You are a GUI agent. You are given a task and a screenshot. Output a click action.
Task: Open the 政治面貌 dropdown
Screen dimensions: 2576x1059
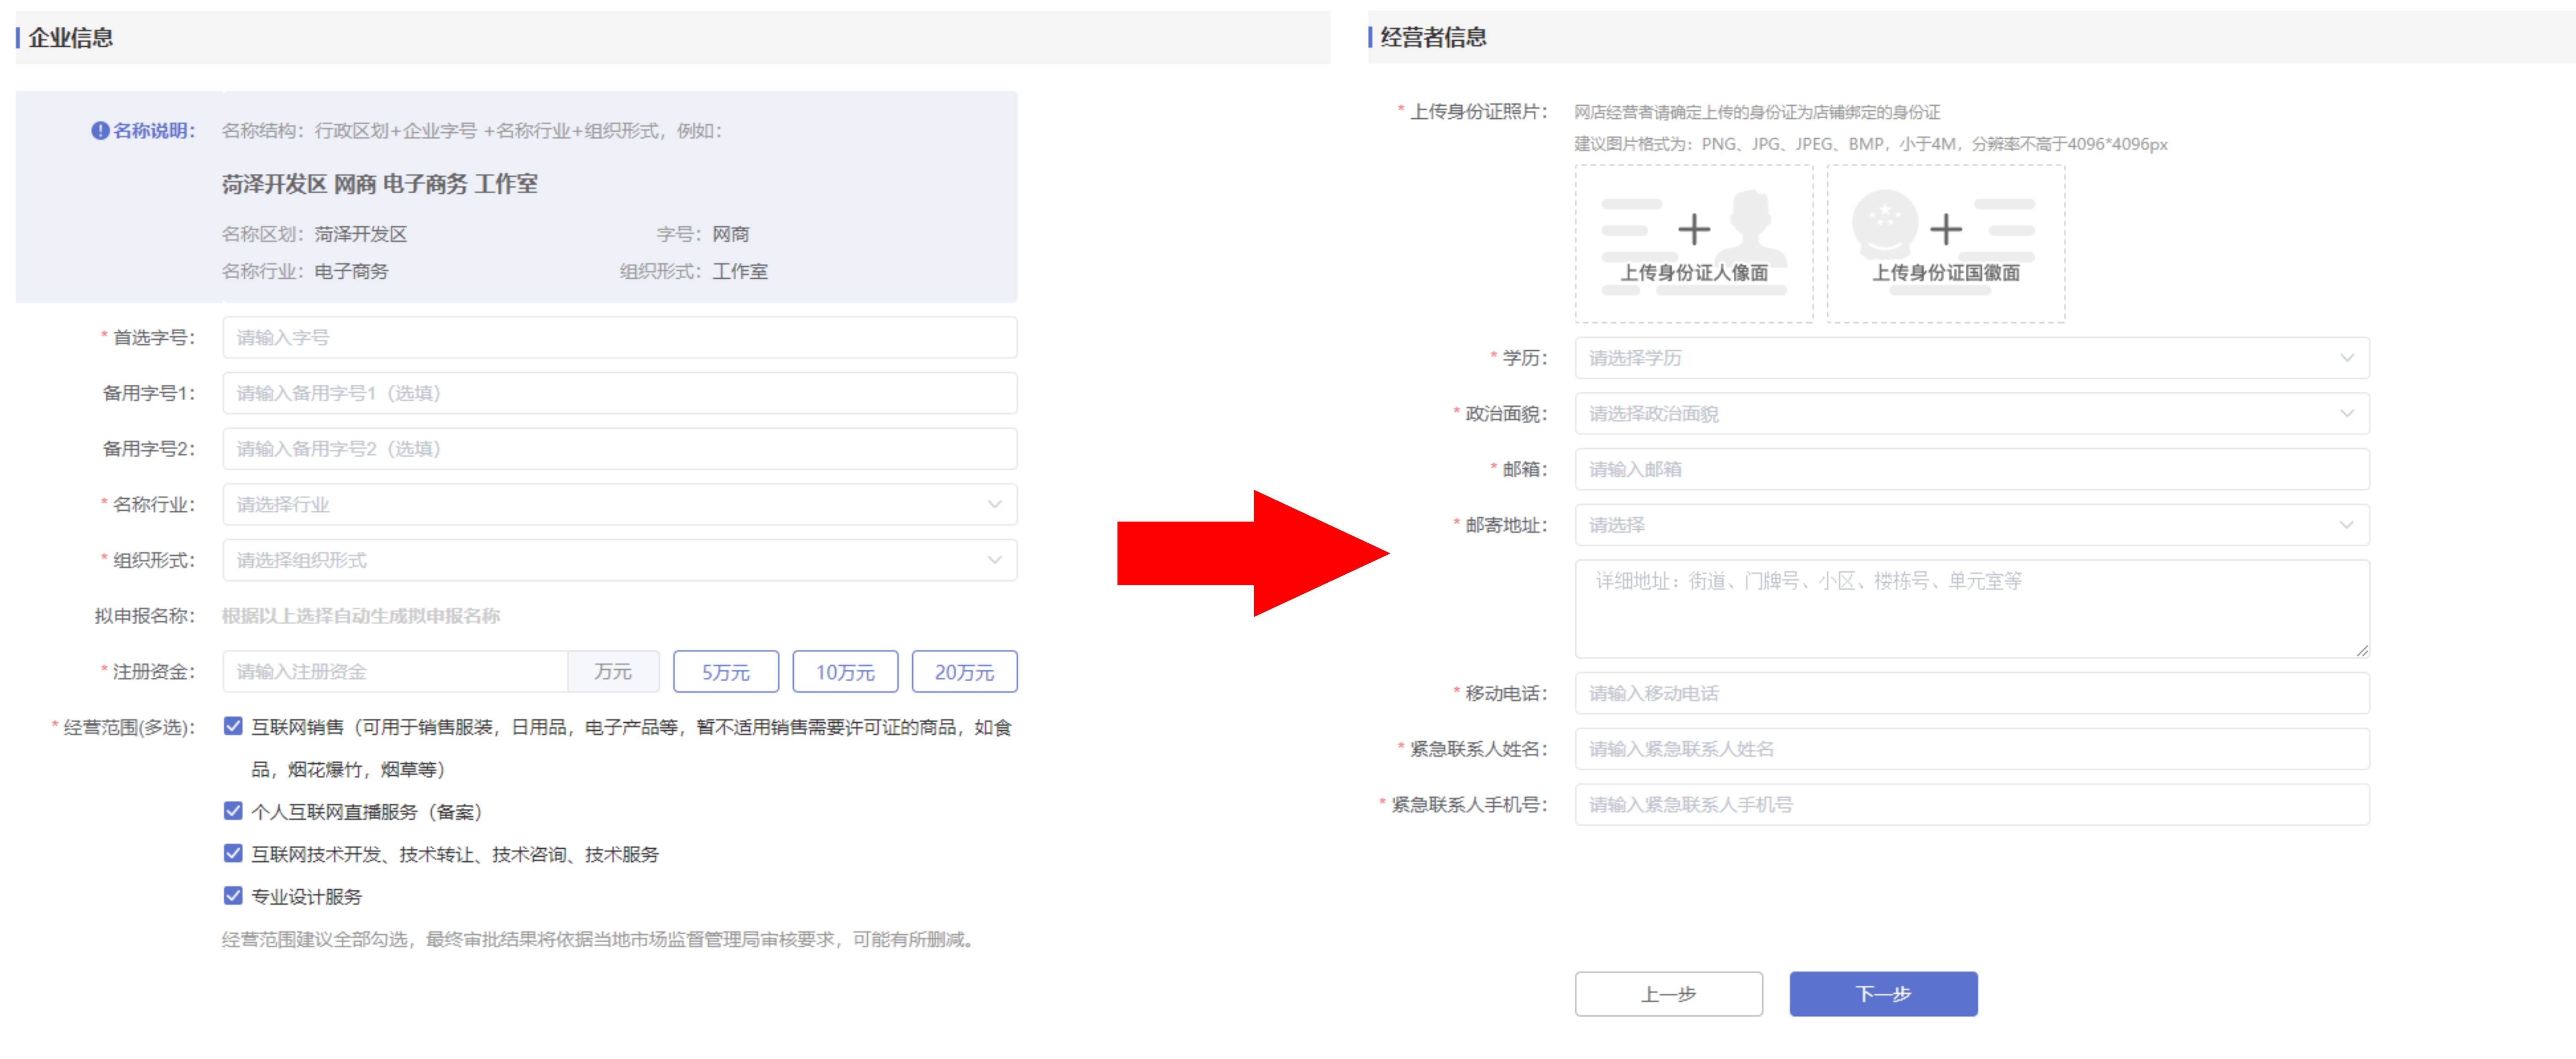pyautogui.click(x=1972, y=414)
